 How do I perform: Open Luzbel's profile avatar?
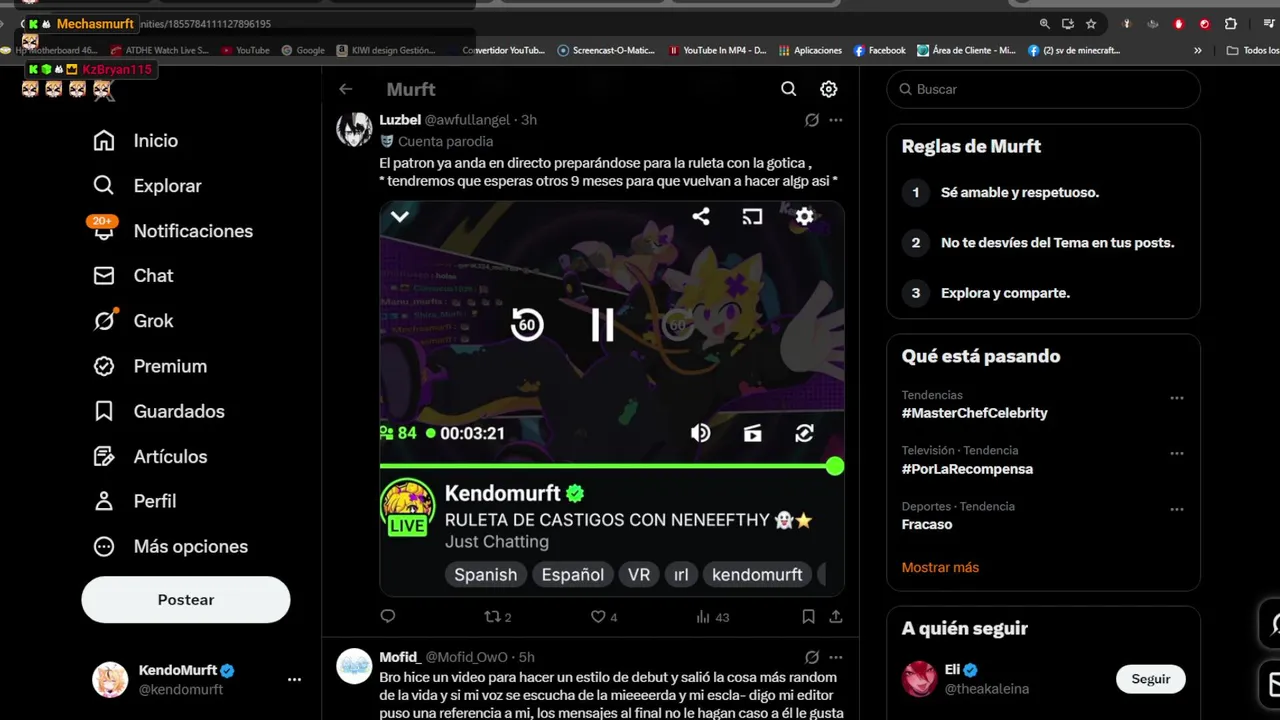[x=354, y=129]
